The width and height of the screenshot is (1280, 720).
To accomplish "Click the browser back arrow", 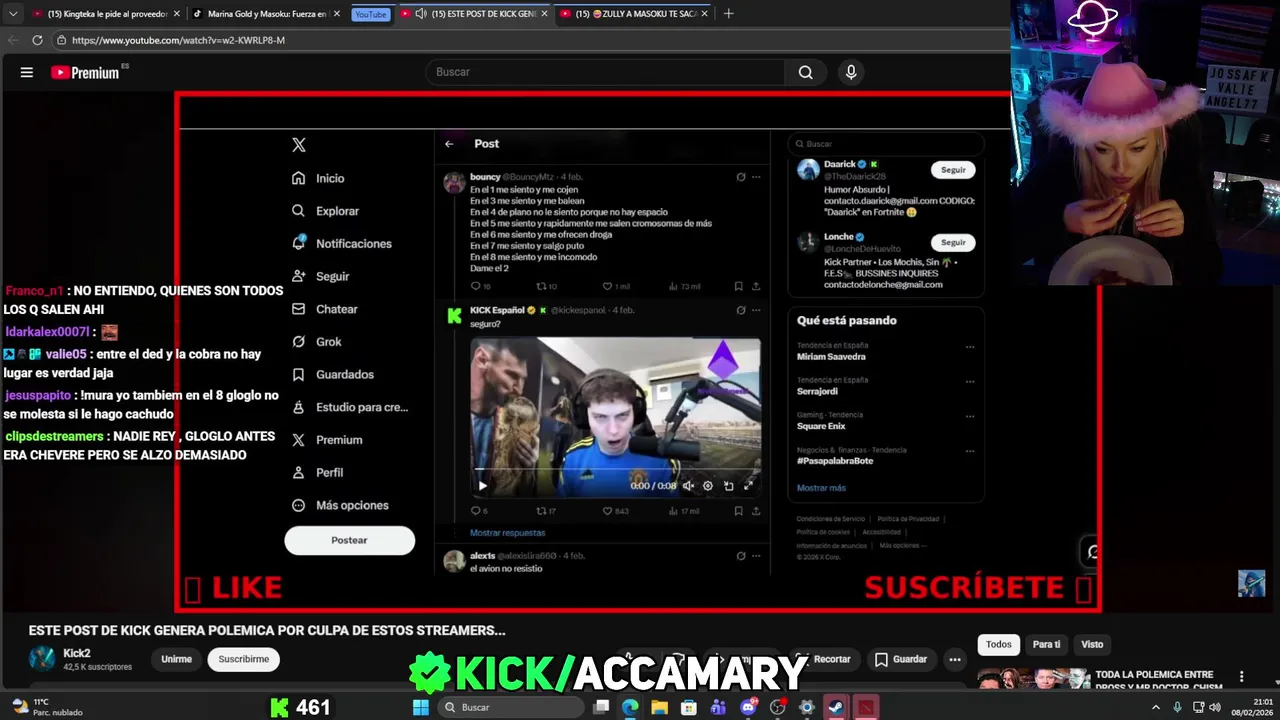I will click(13, 40).
